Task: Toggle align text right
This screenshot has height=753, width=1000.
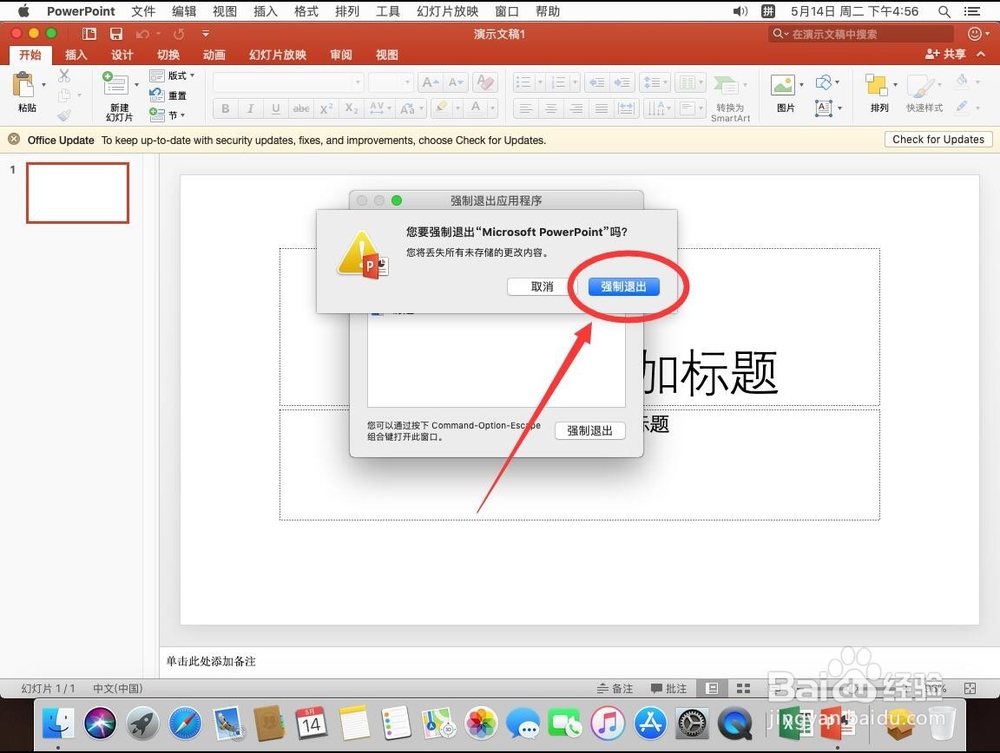Action: [576, 109]
